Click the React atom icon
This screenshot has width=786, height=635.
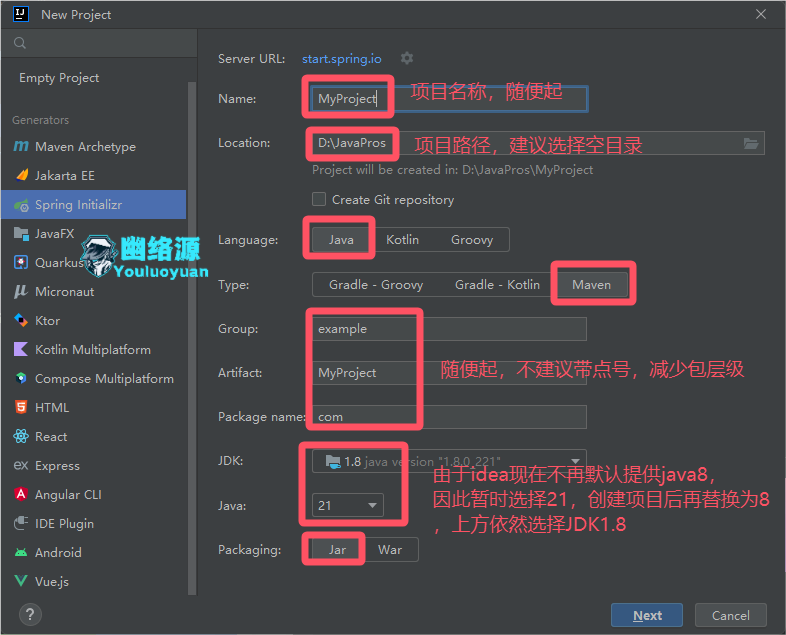21,437
